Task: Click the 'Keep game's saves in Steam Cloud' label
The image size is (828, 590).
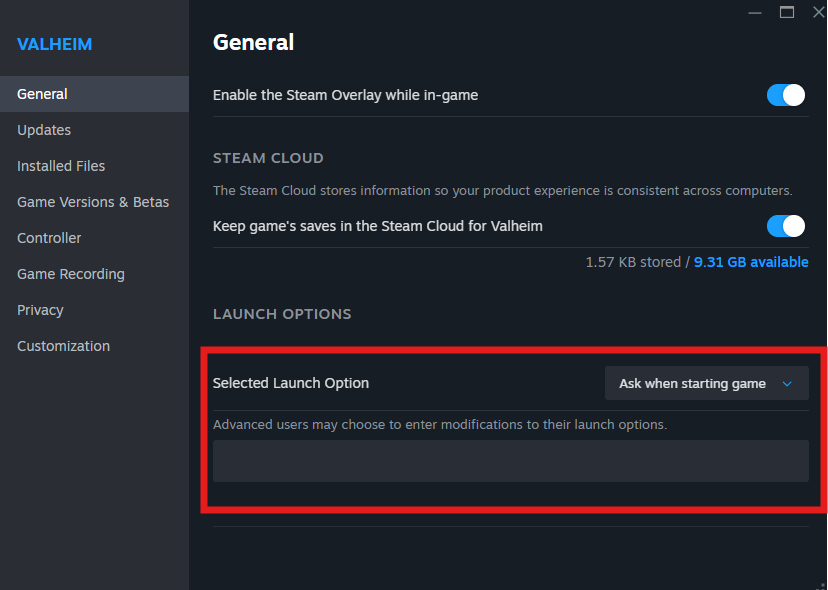Action: click(x=378, y=226)
